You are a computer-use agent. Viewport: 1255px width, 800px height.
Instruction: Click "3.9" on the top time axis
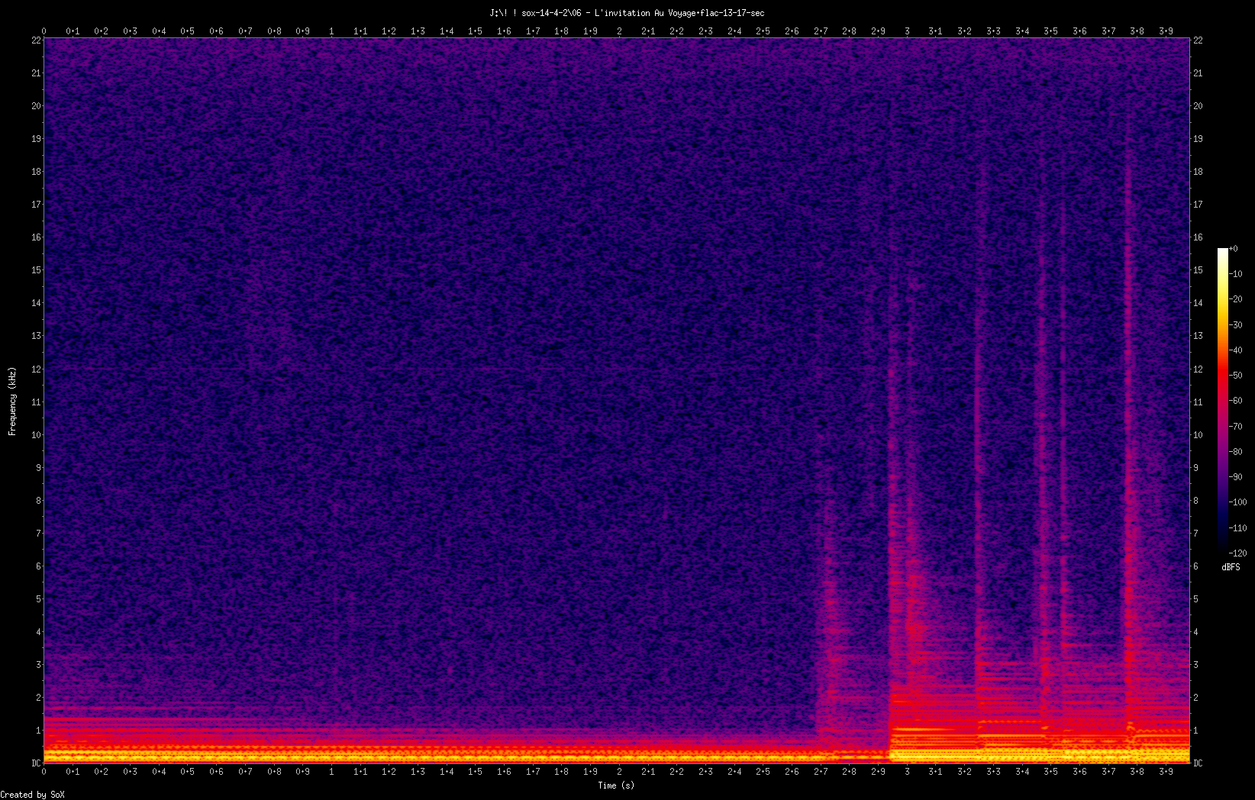pyautogui.click(x=1166, y=31)
